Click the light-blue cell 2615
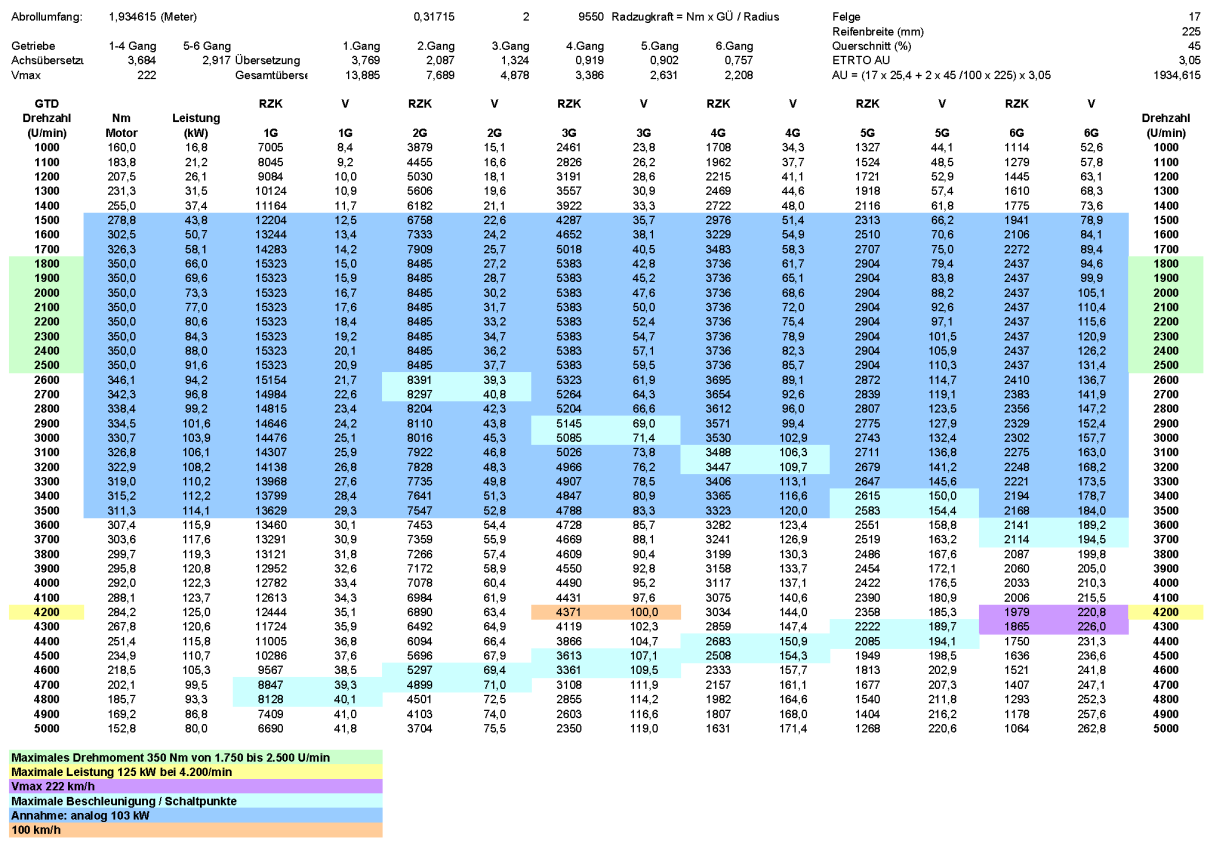1213x850 pixels. 867,495
